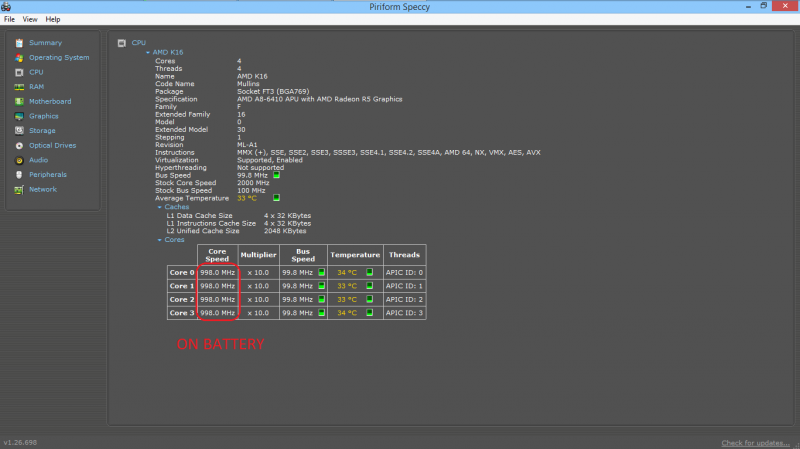
Task: Click the Average Temperature 33 °C value
Action: pos(247,198)
